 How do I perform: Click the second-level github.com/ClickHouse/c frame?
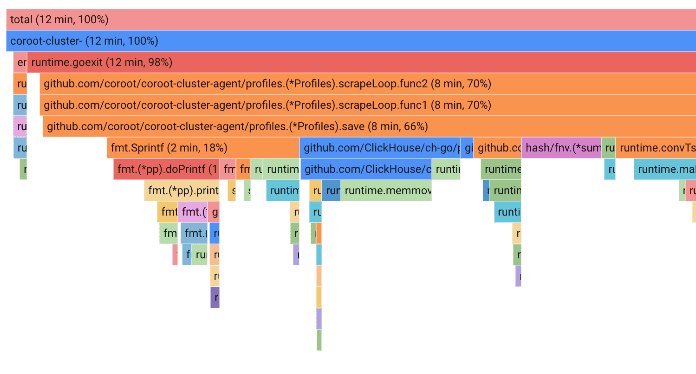coord(366,169)
